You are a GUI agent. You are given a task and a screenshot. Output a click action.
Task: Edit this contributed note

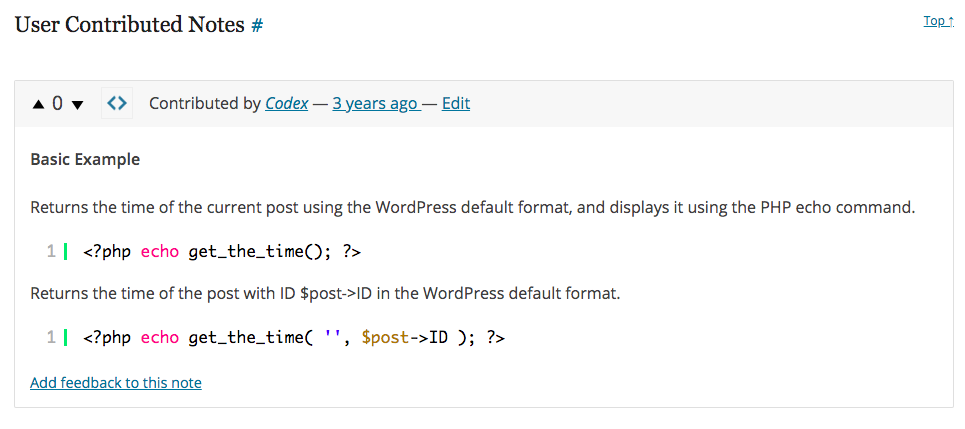pos(455,103)
